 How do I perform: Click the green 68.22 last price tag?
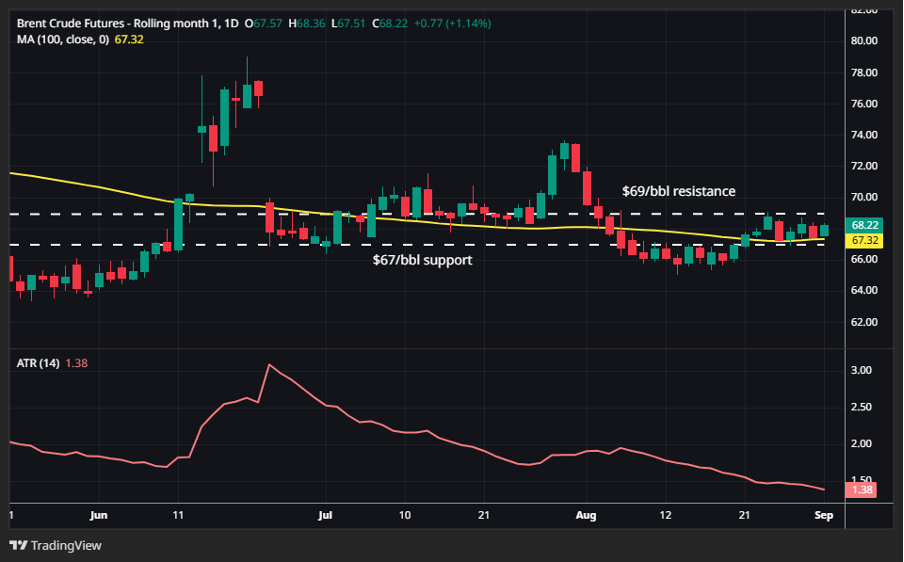click(x=865, y=226)
